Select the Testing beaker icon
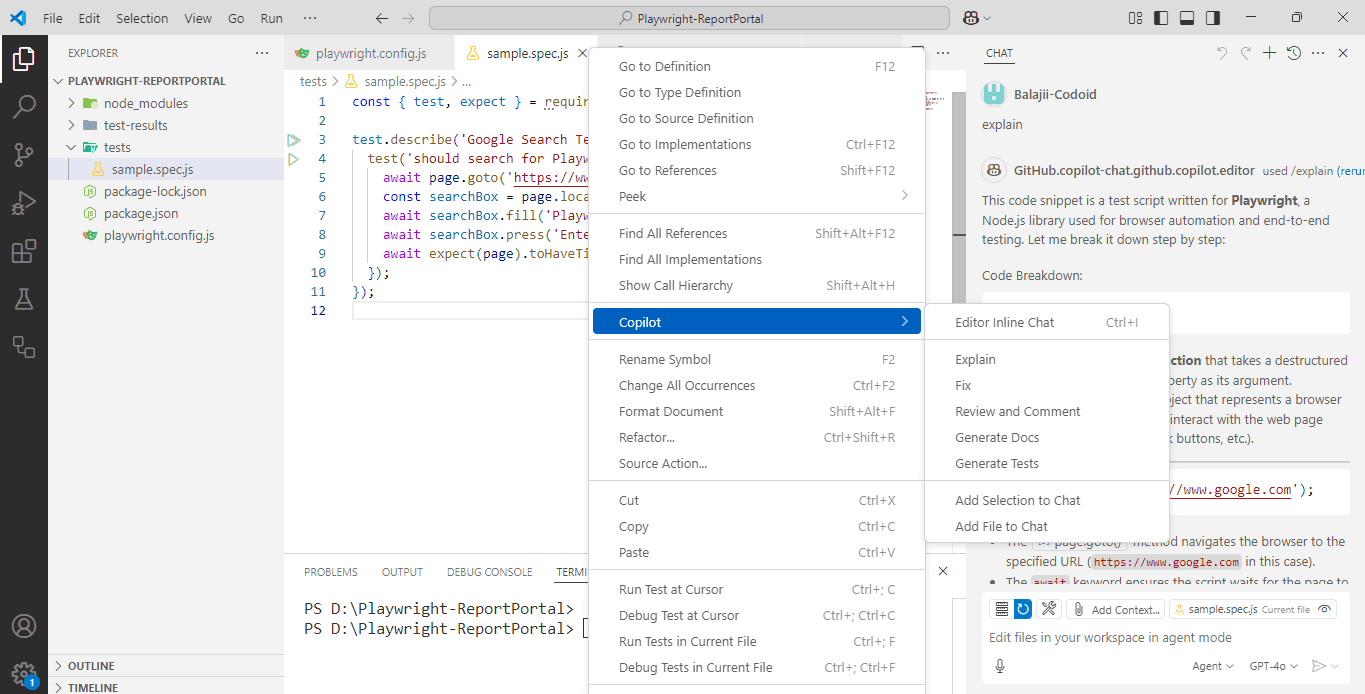1365x694 pixels. point(24,299)
